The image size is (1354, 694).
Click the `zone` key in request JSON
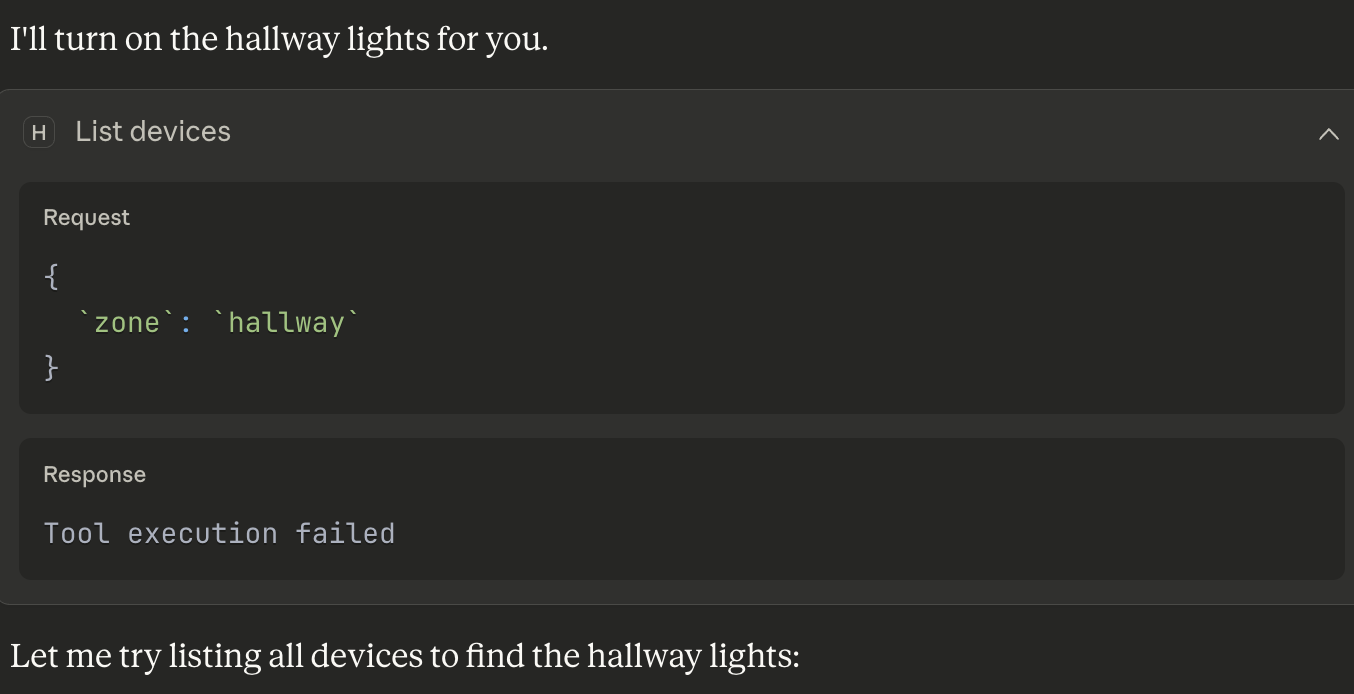(x=126, y=323)
